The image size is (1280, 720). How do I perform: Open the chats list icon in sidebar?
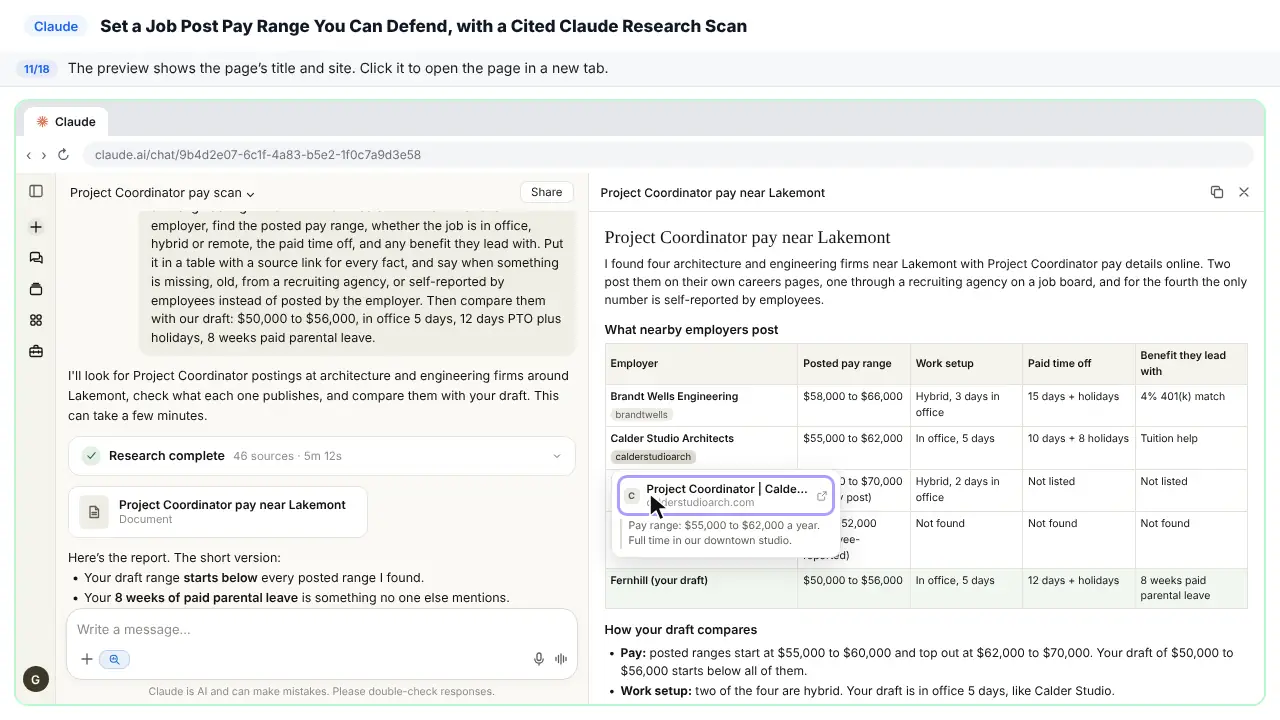coord(36,258)
